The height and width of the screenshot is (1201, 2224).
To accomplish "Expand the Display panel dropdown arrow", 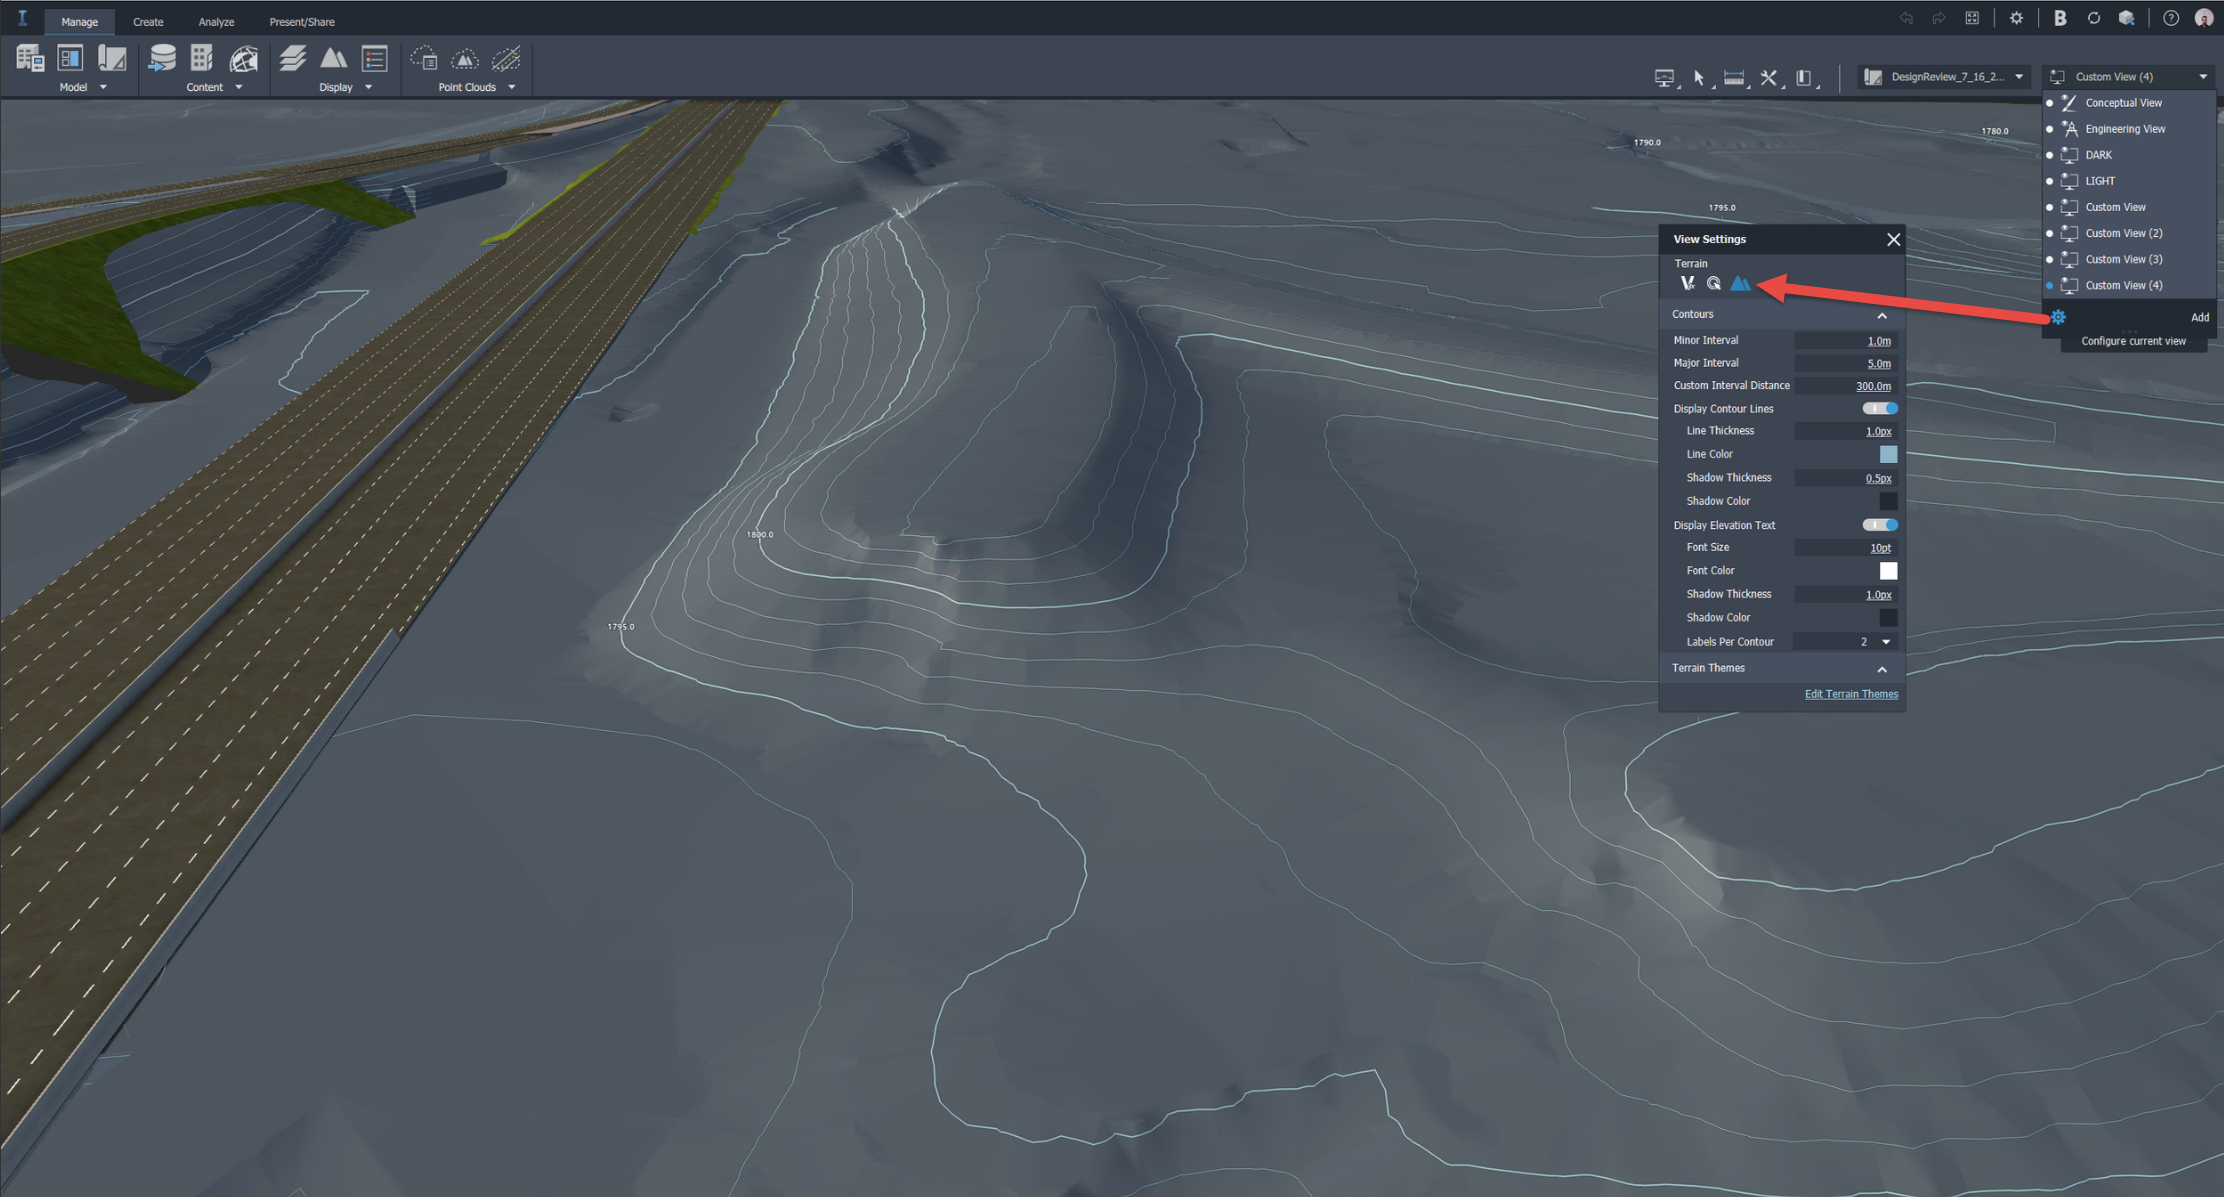I will click(x=368, y=88).
